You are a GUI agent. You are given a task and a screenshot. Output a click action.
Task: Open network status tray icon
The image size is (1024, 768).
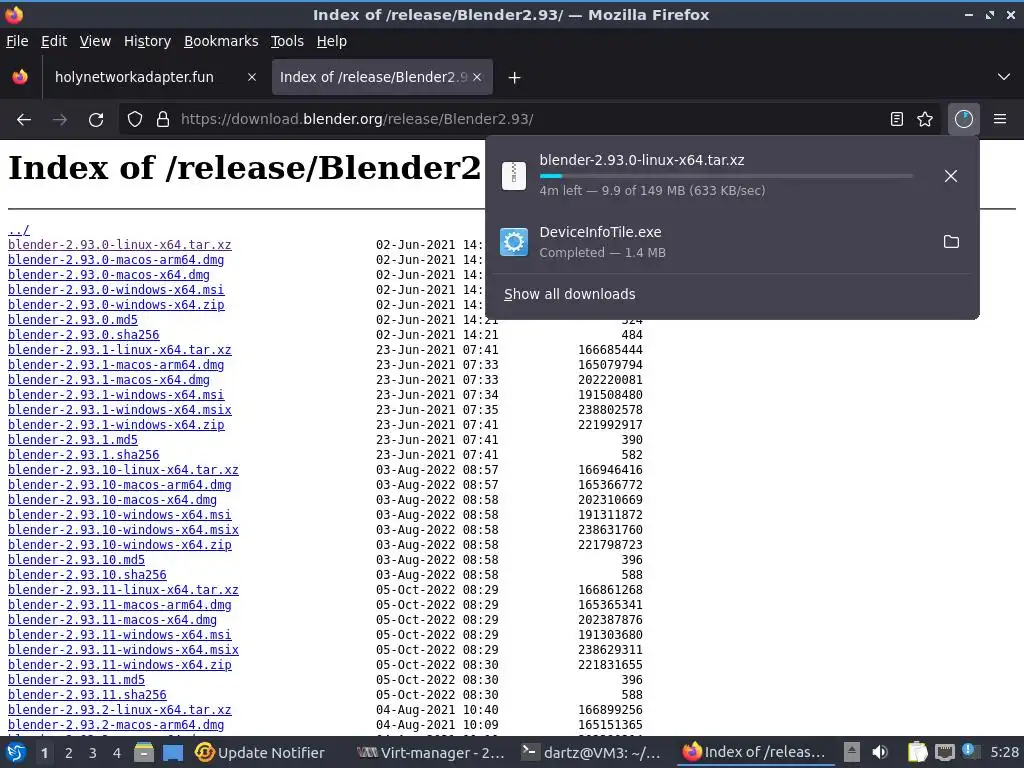pos(944,752)
